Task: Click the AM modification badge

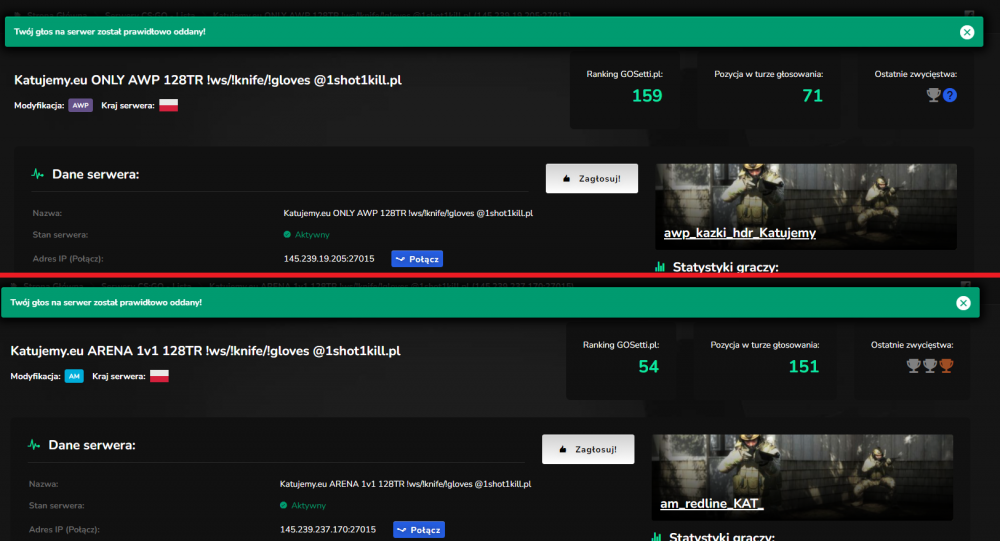Action: click(74, 376)
